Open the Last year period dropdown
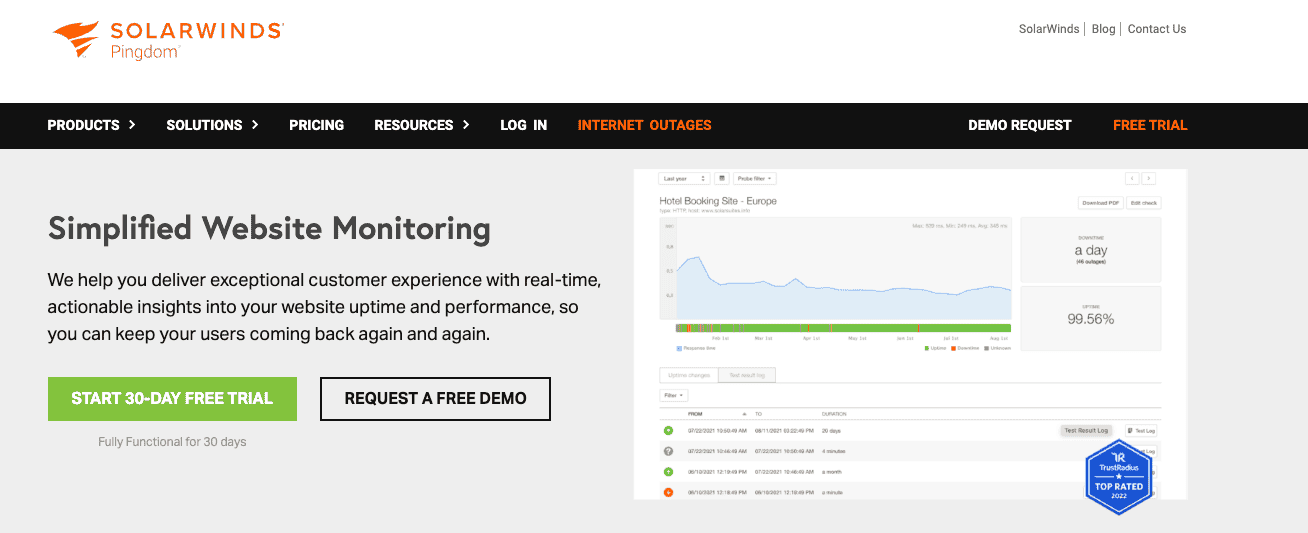This screenshot has height=533, width=1308. click(684, 178)
